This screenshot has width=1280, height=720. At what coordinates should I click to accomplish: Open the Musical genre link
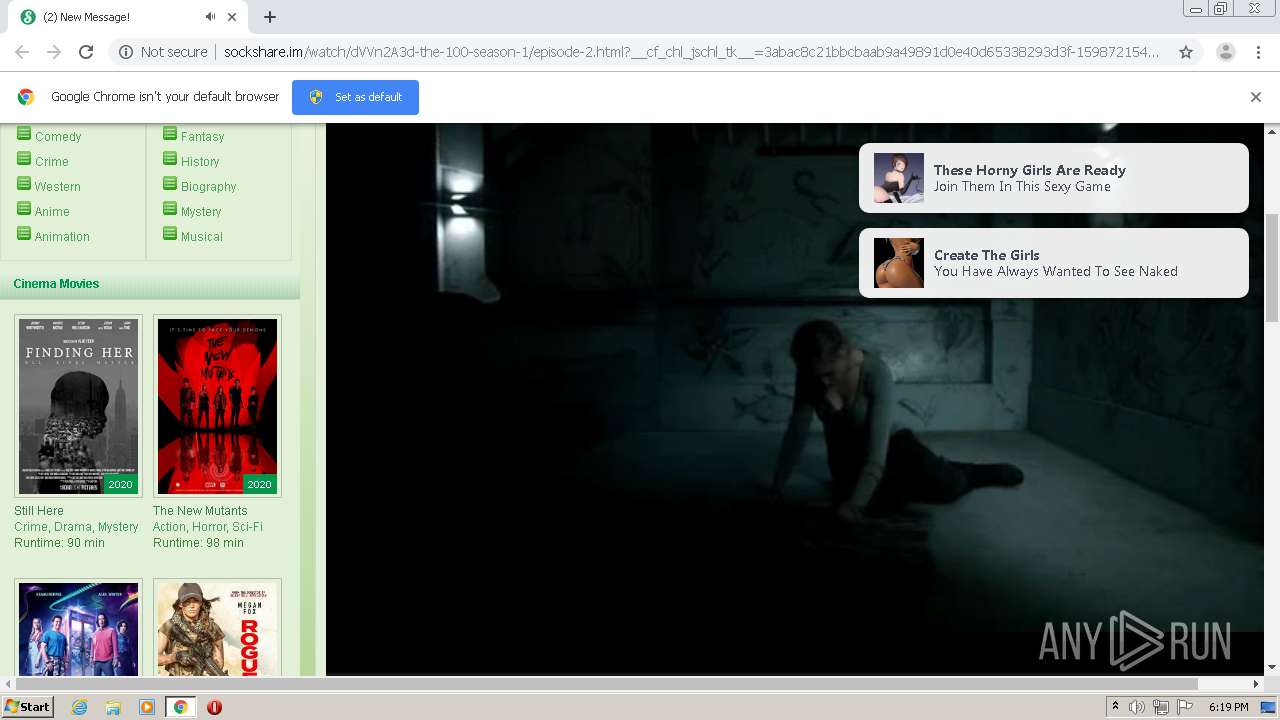[x=202, y=237]
